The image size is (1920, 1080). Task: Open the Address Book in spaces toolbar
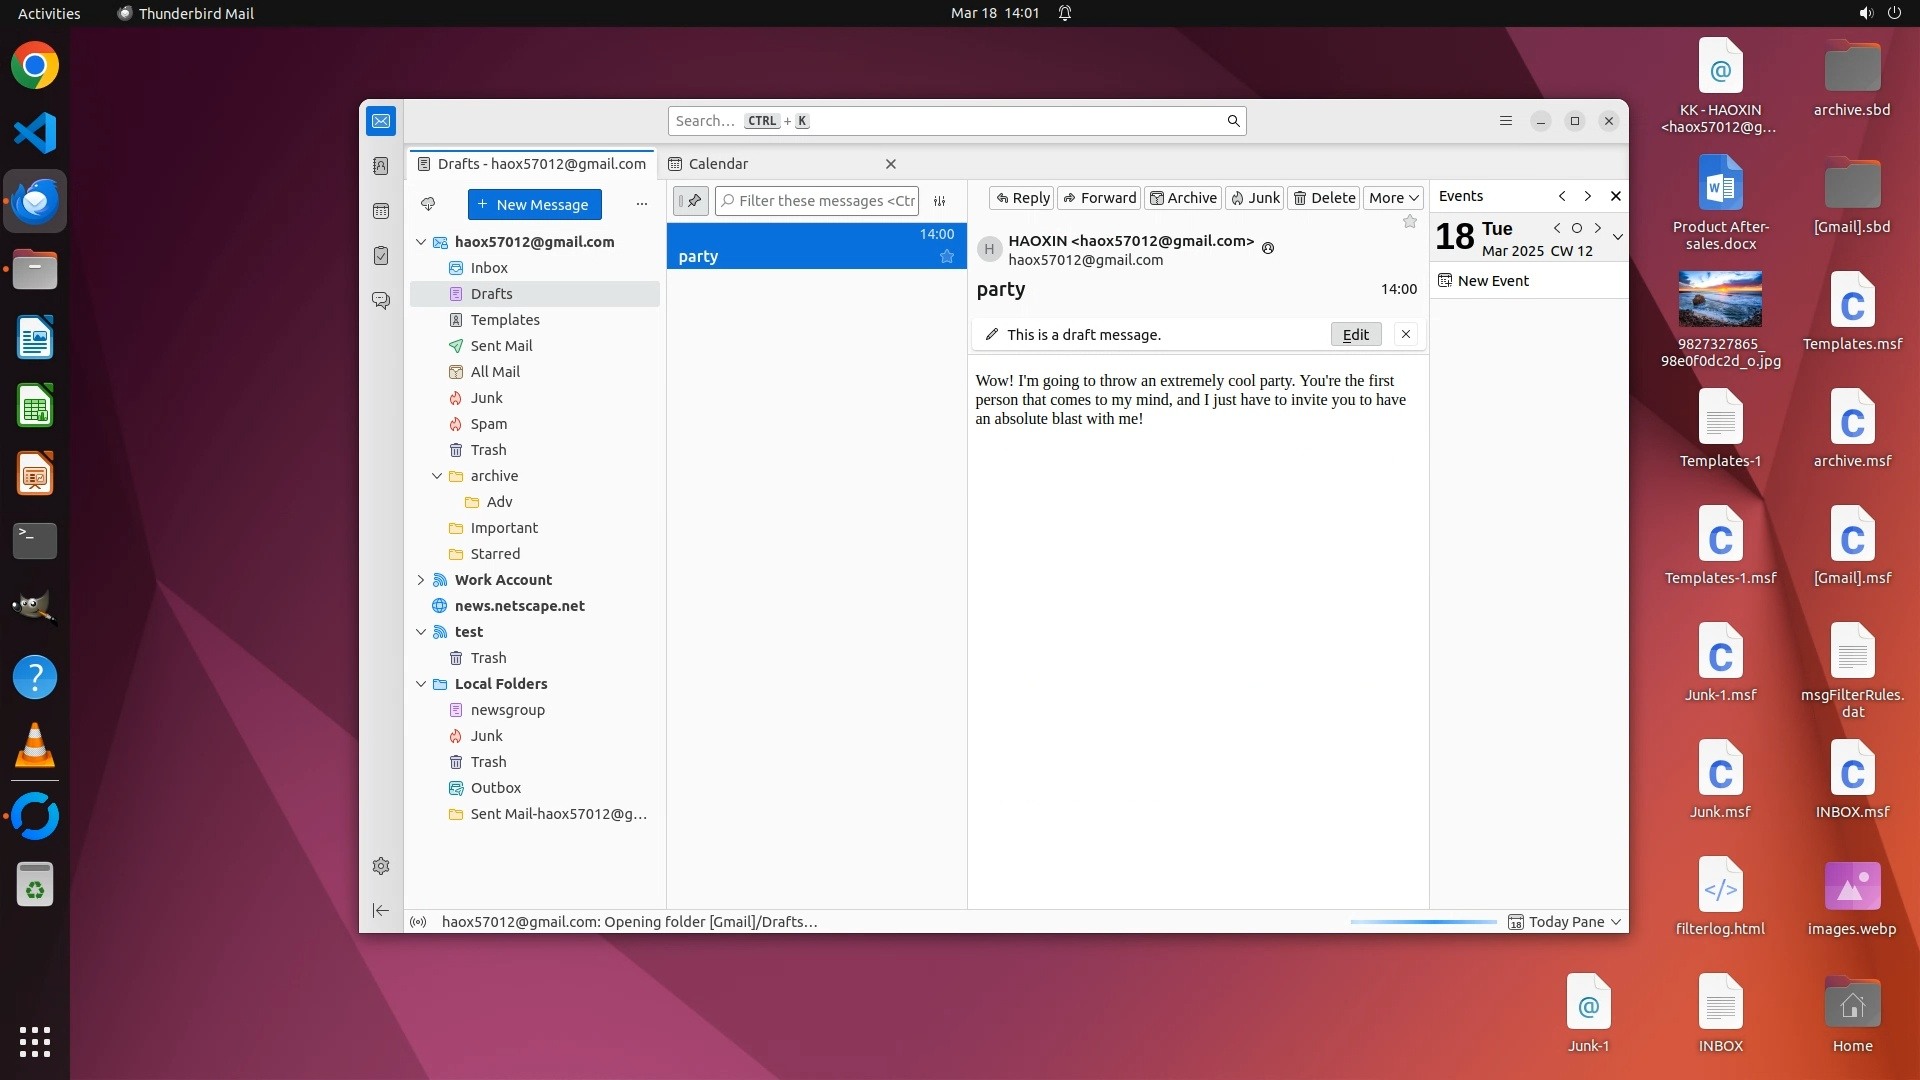[381, 166]
